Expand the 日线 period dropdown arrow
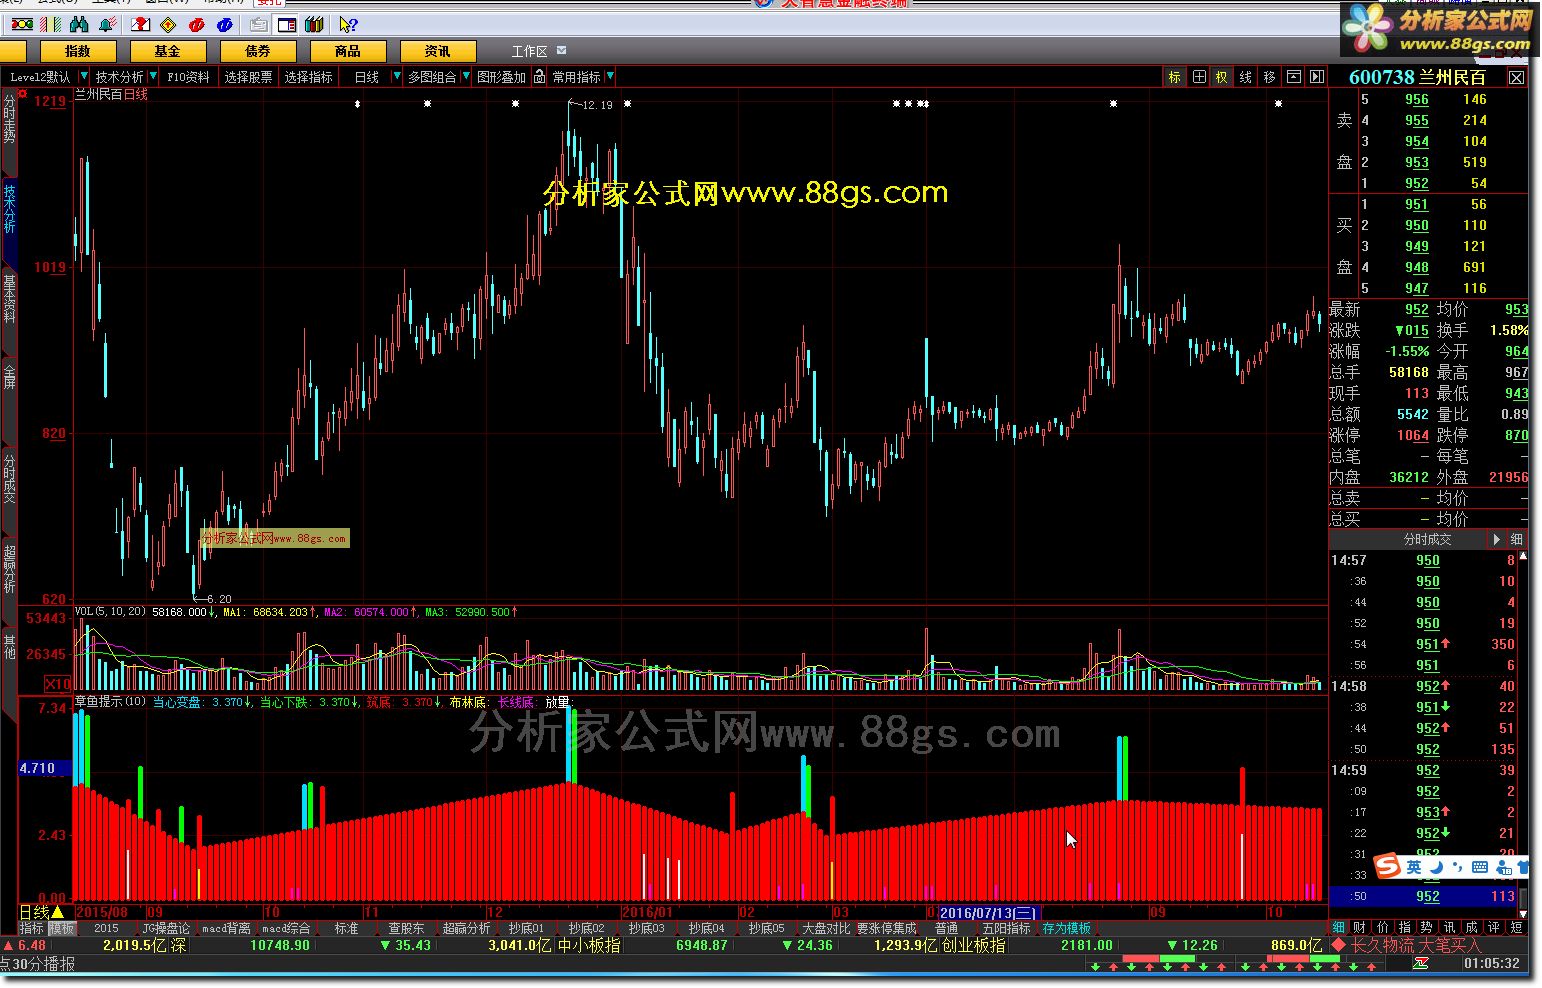The width and height of the screenshot is (1542, 988). click(396, 76)
